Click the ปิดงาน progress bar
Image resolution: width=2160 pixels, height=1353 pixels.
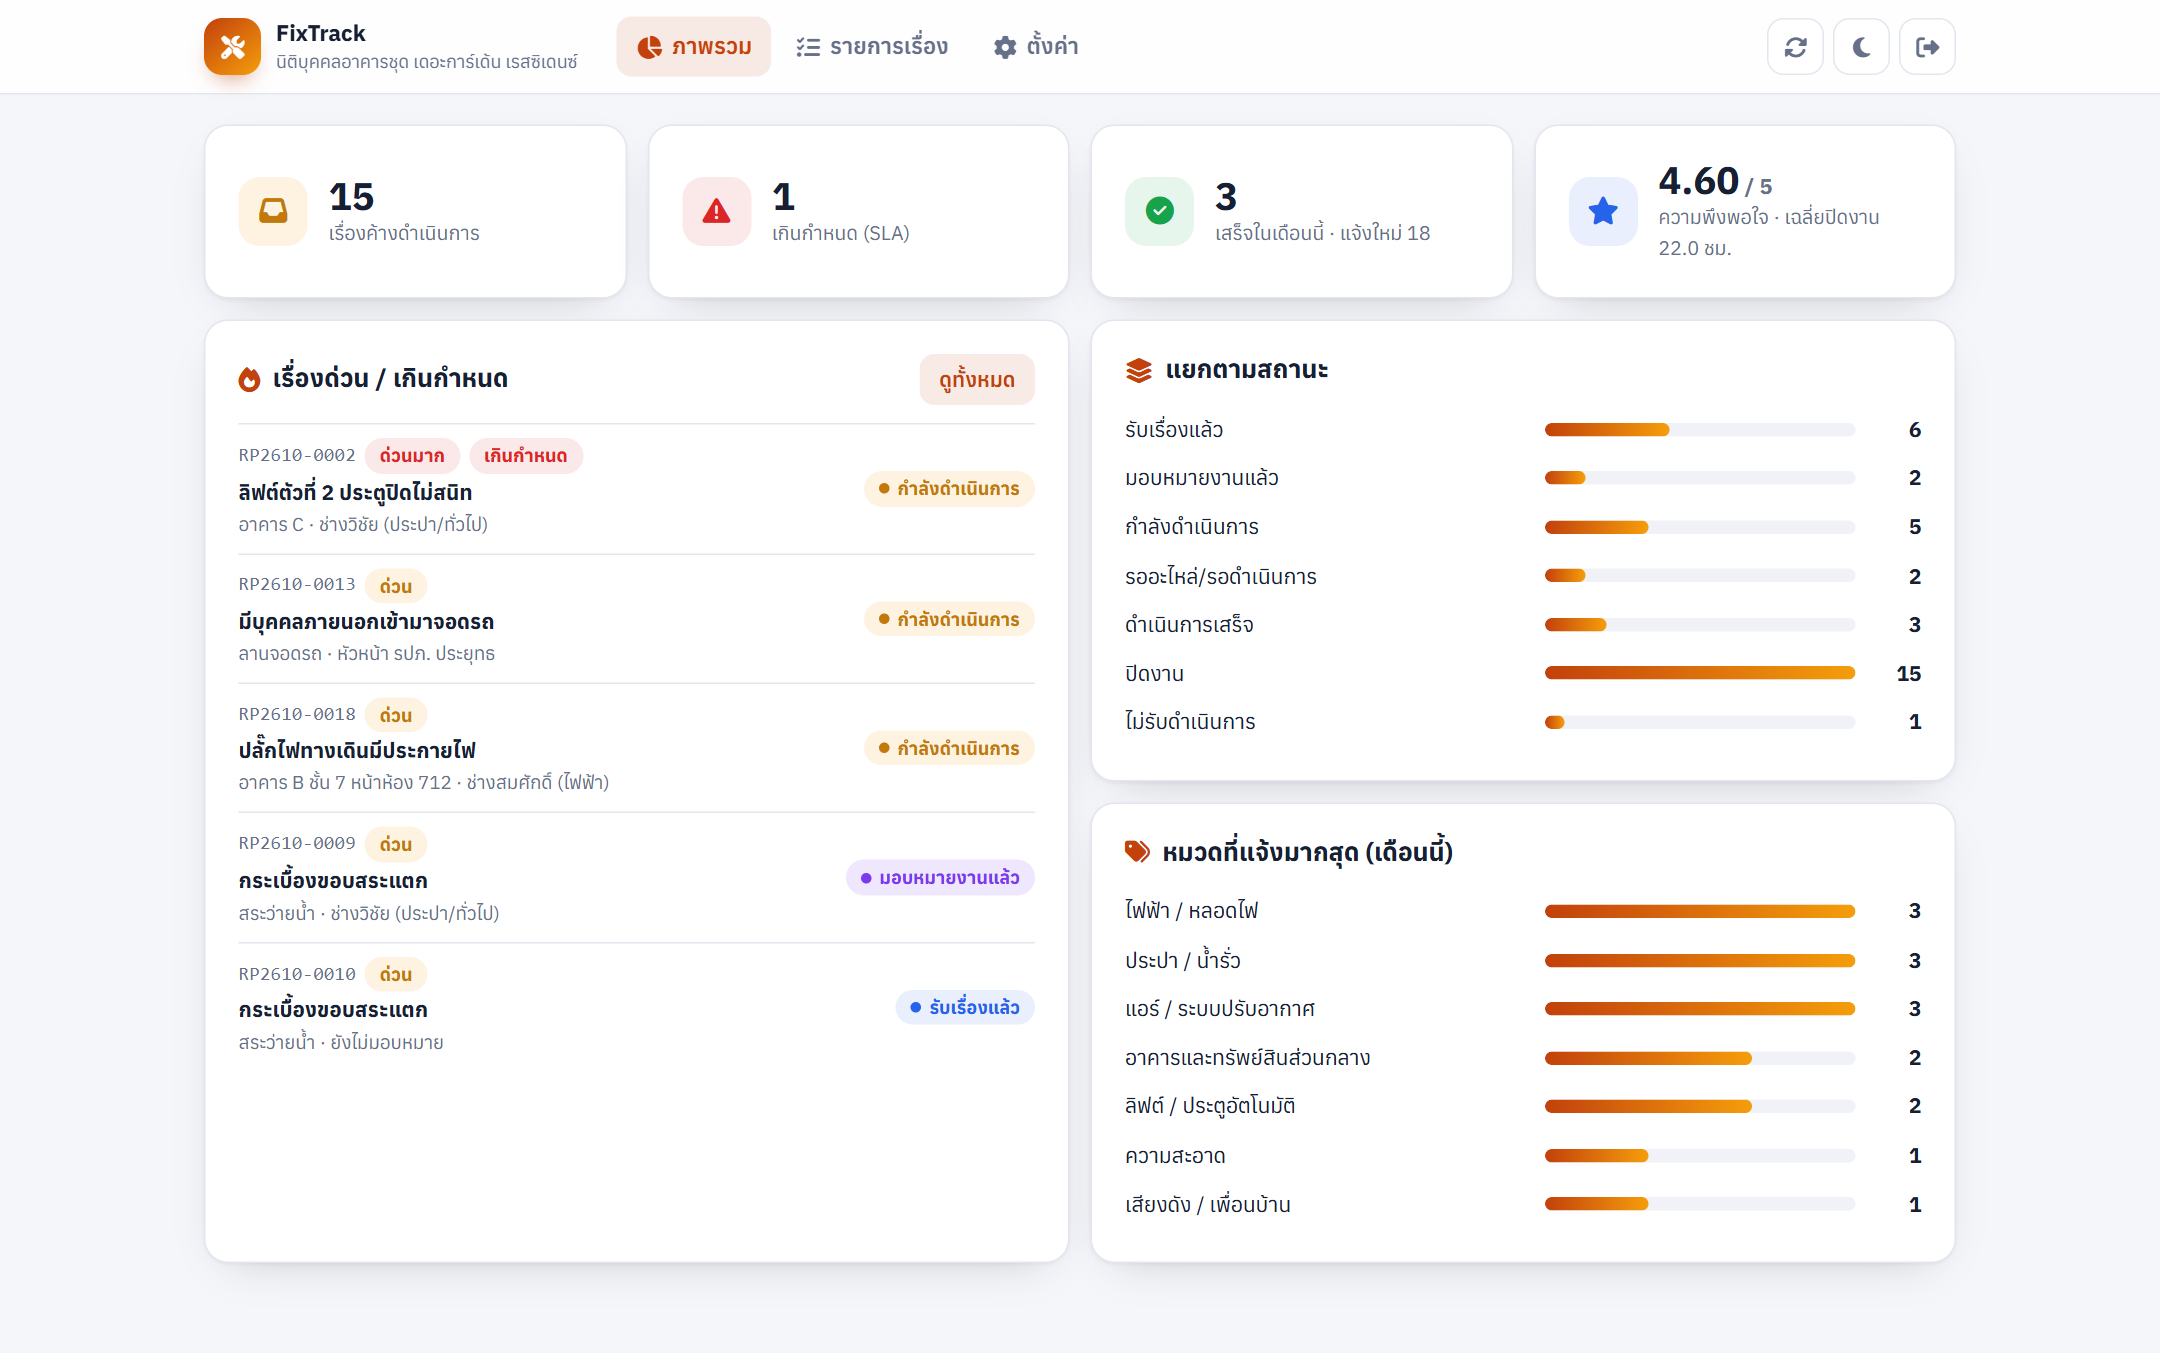coord(1700,673)
